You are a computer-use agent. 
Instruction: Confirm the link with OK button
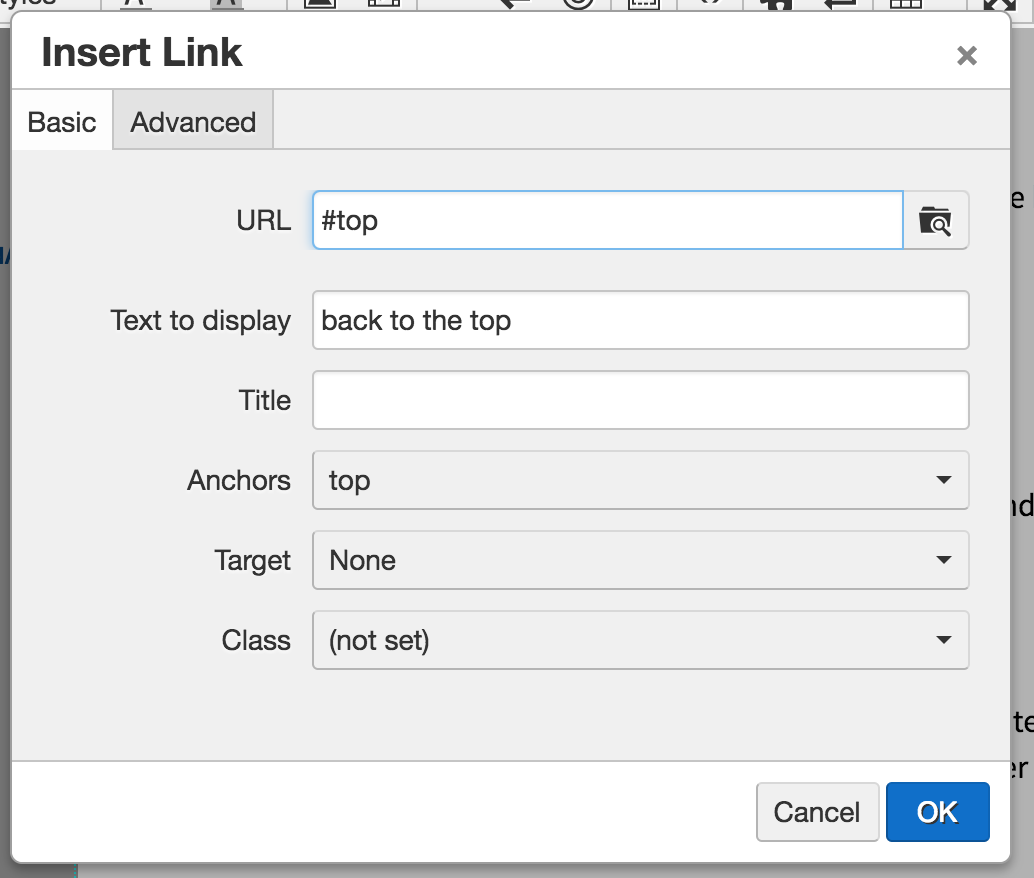click(937, 812)
